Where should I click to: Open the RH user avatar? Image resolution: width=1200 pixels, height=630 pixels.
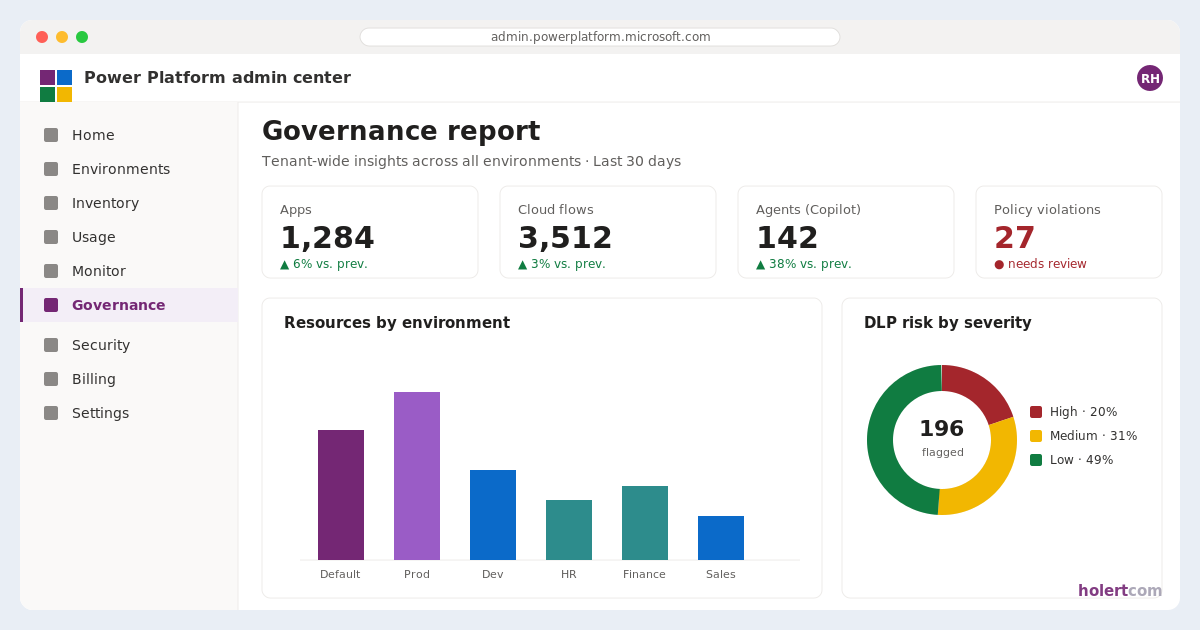(x=1150, y=78)
